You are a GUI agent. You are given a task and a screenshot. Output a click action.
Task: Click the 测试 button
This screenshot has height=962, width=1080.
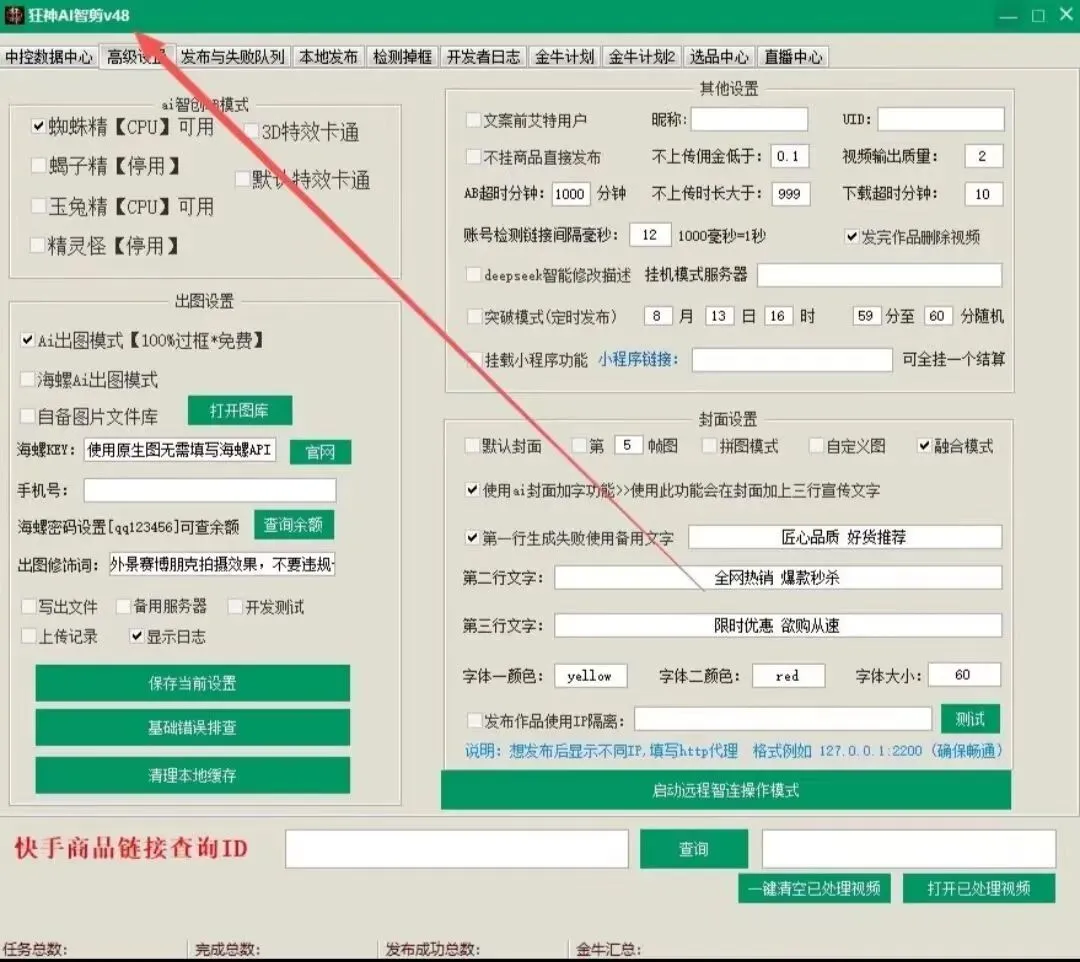(x=970, y=720)
